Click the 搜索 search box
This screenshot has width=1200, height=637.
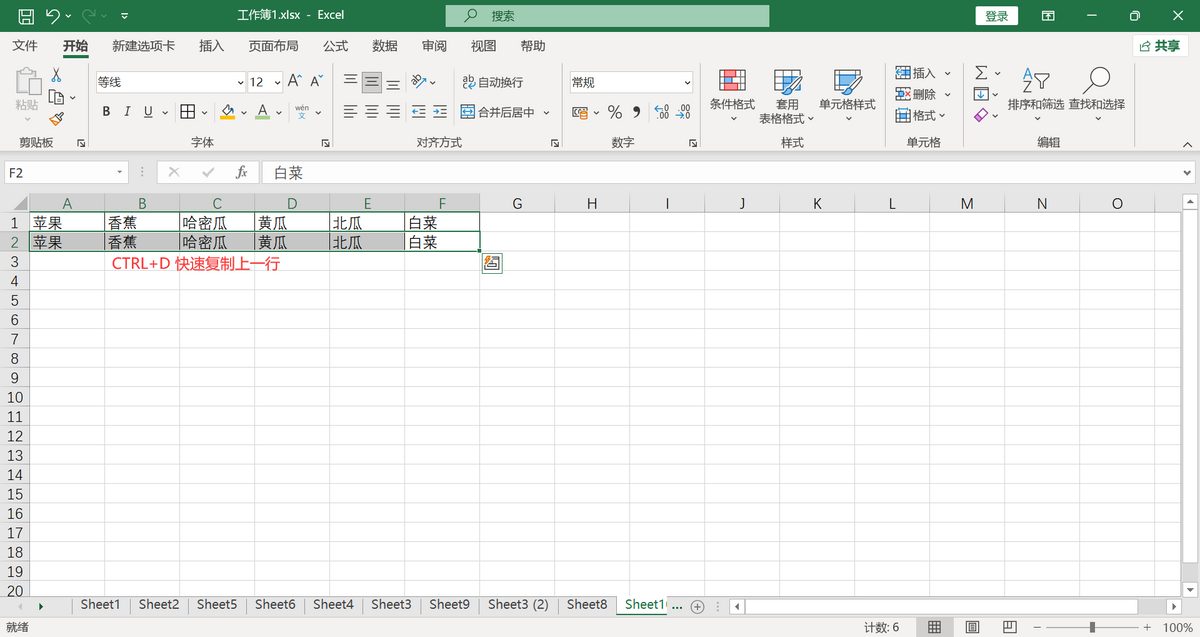tap(607, 16)
